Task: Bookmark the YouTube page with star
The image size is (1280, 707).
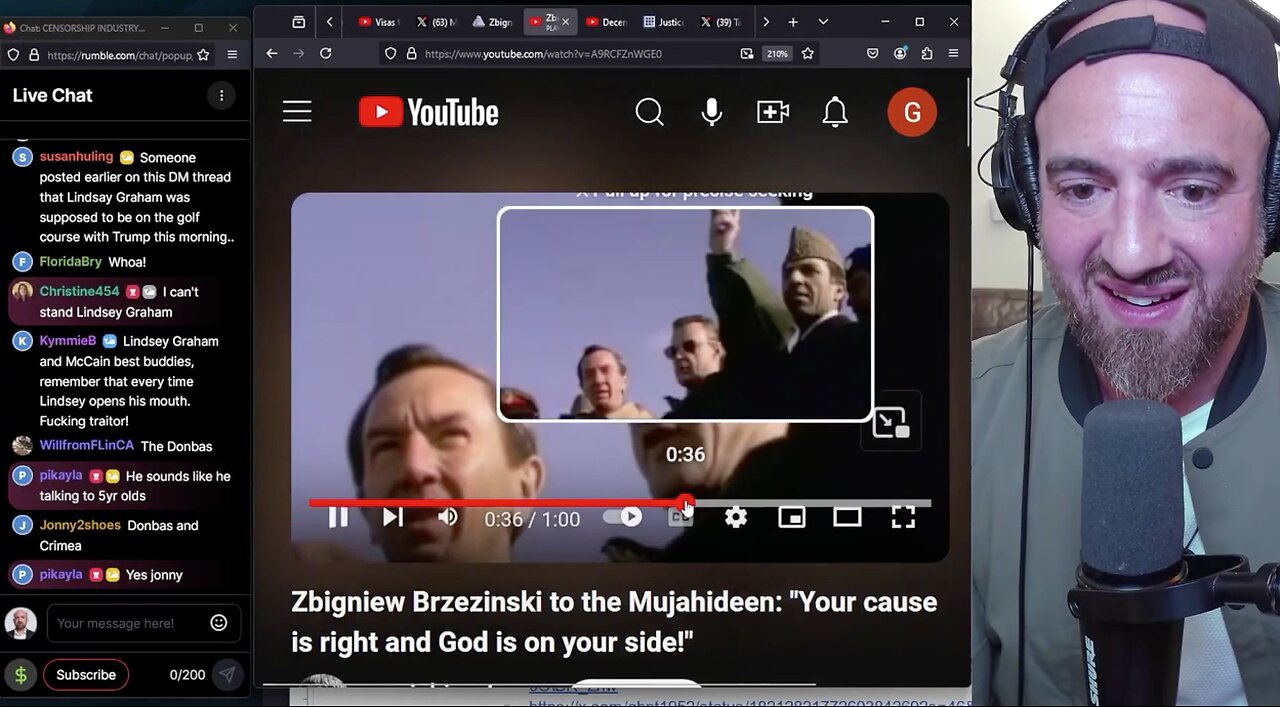Action: click(808, 54)
